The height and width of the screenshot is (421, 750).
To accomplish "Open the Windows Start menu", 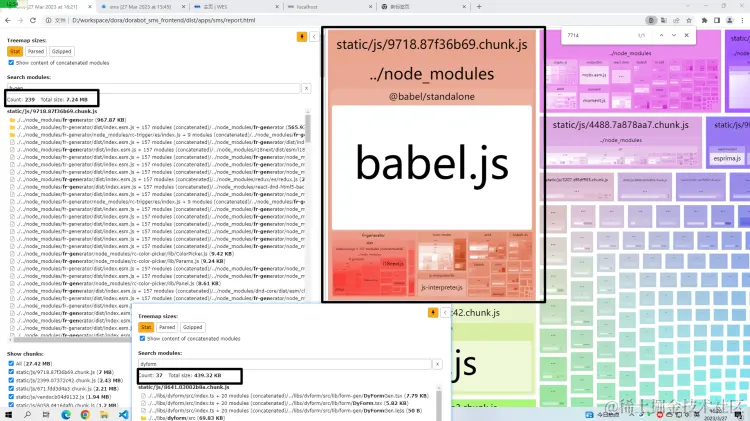I will pos(8,415).
